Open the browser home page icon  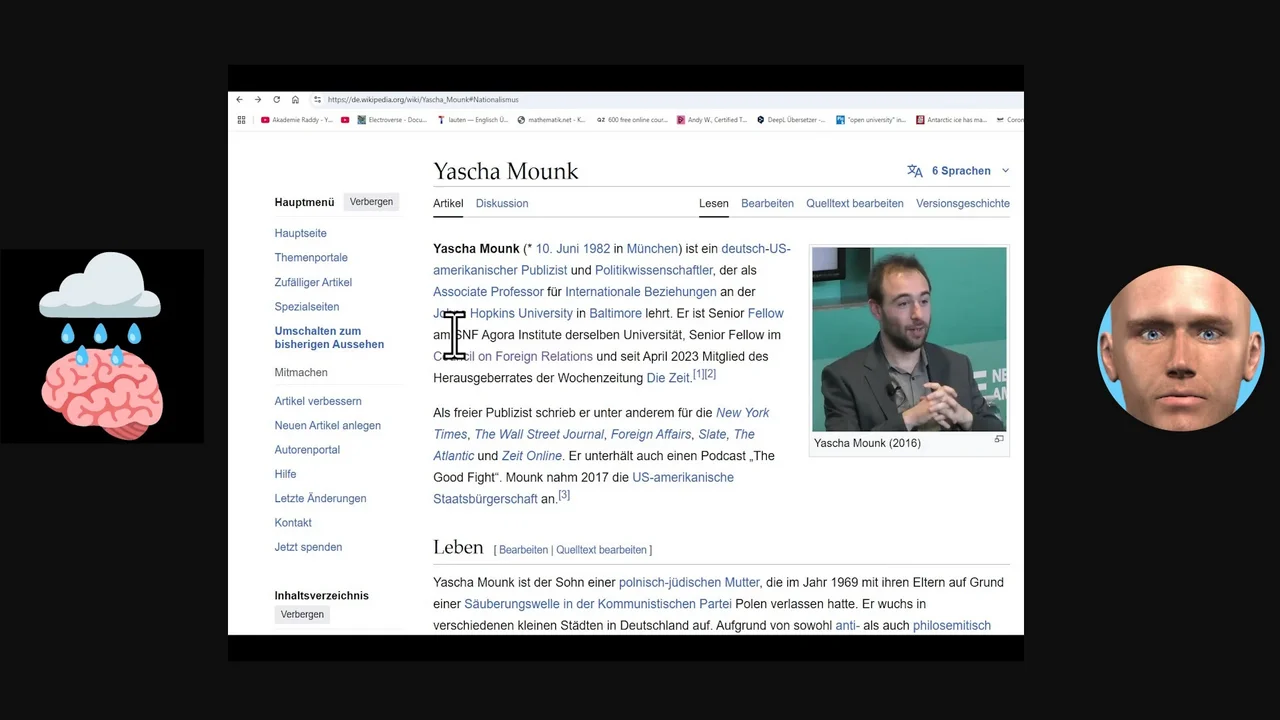pos(295,100)
